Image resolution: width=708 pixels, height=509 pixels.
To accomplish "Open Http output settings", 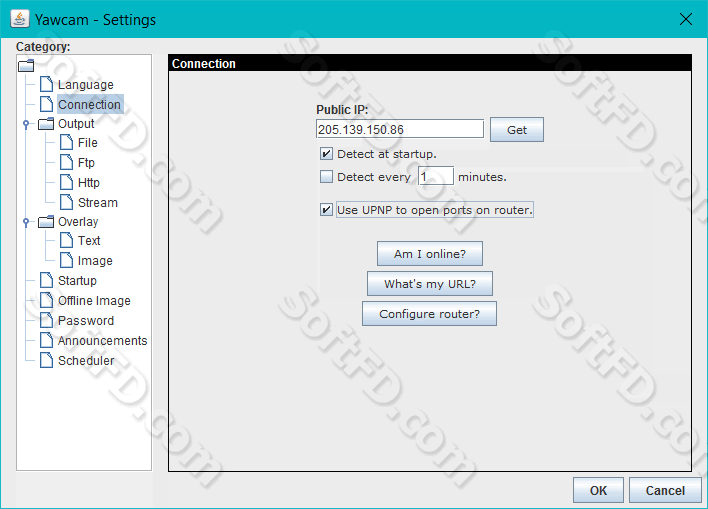I will pos(88,182).
